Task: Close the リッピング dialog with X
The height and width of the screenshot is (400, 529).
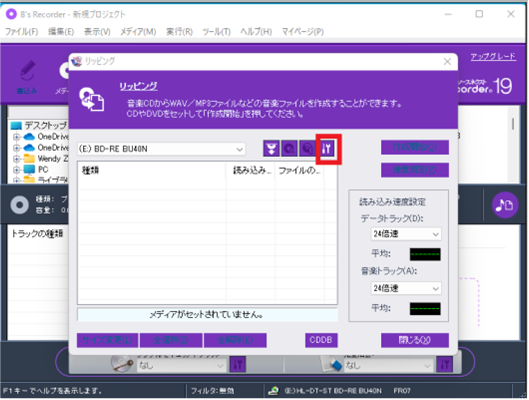Action: pos(447,62)
